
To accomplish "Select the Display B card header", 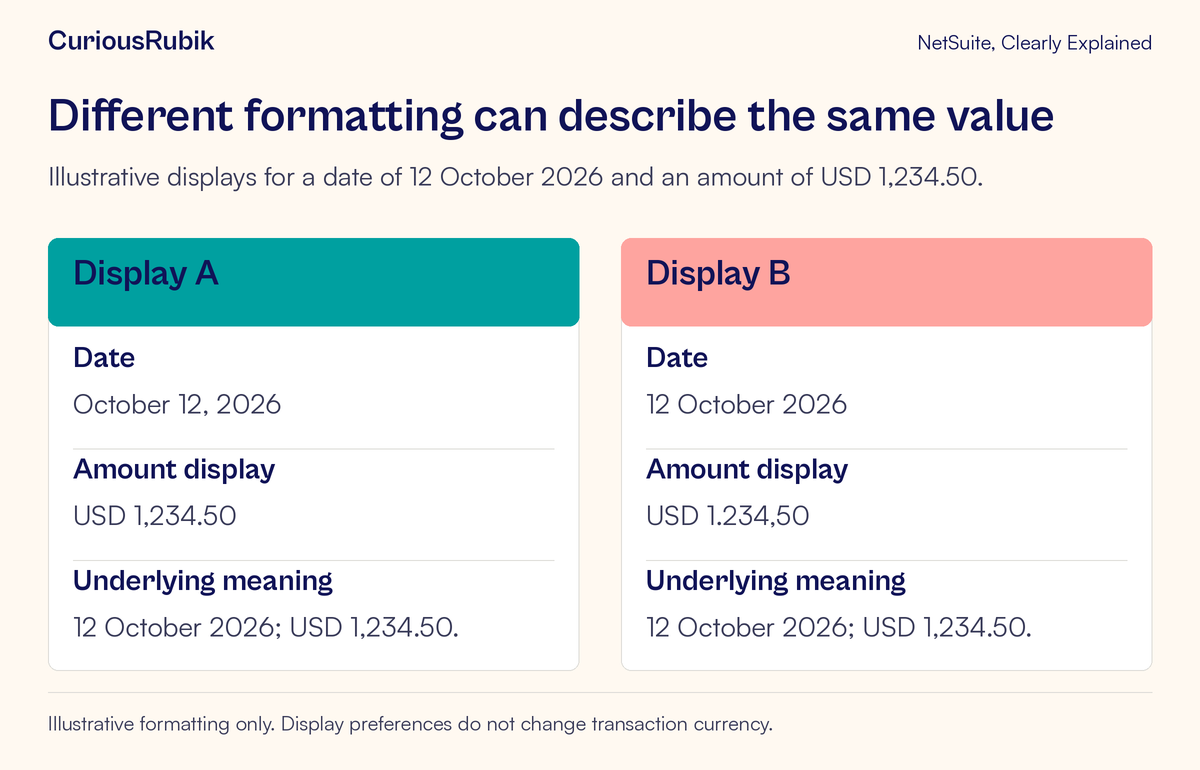I will point(886,282).
